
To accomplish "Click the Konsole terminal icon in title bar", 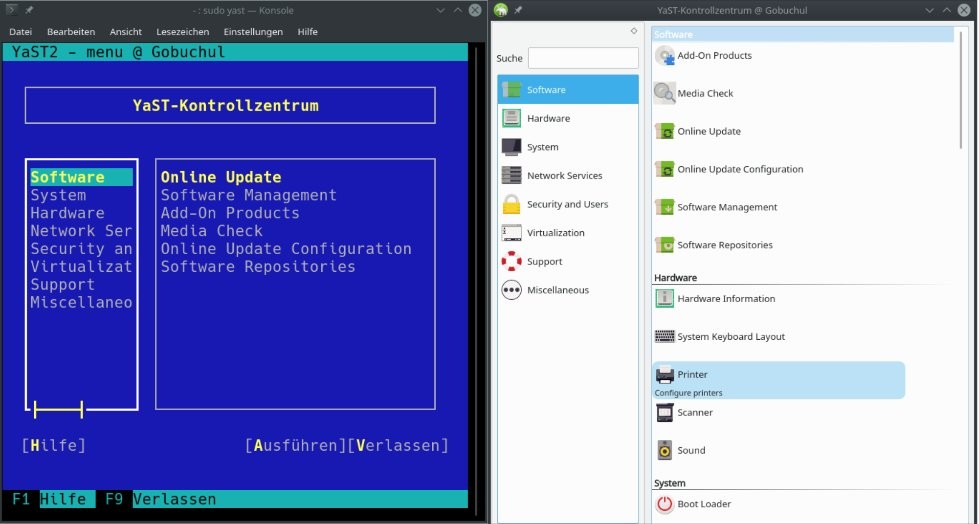I will 11,10.
